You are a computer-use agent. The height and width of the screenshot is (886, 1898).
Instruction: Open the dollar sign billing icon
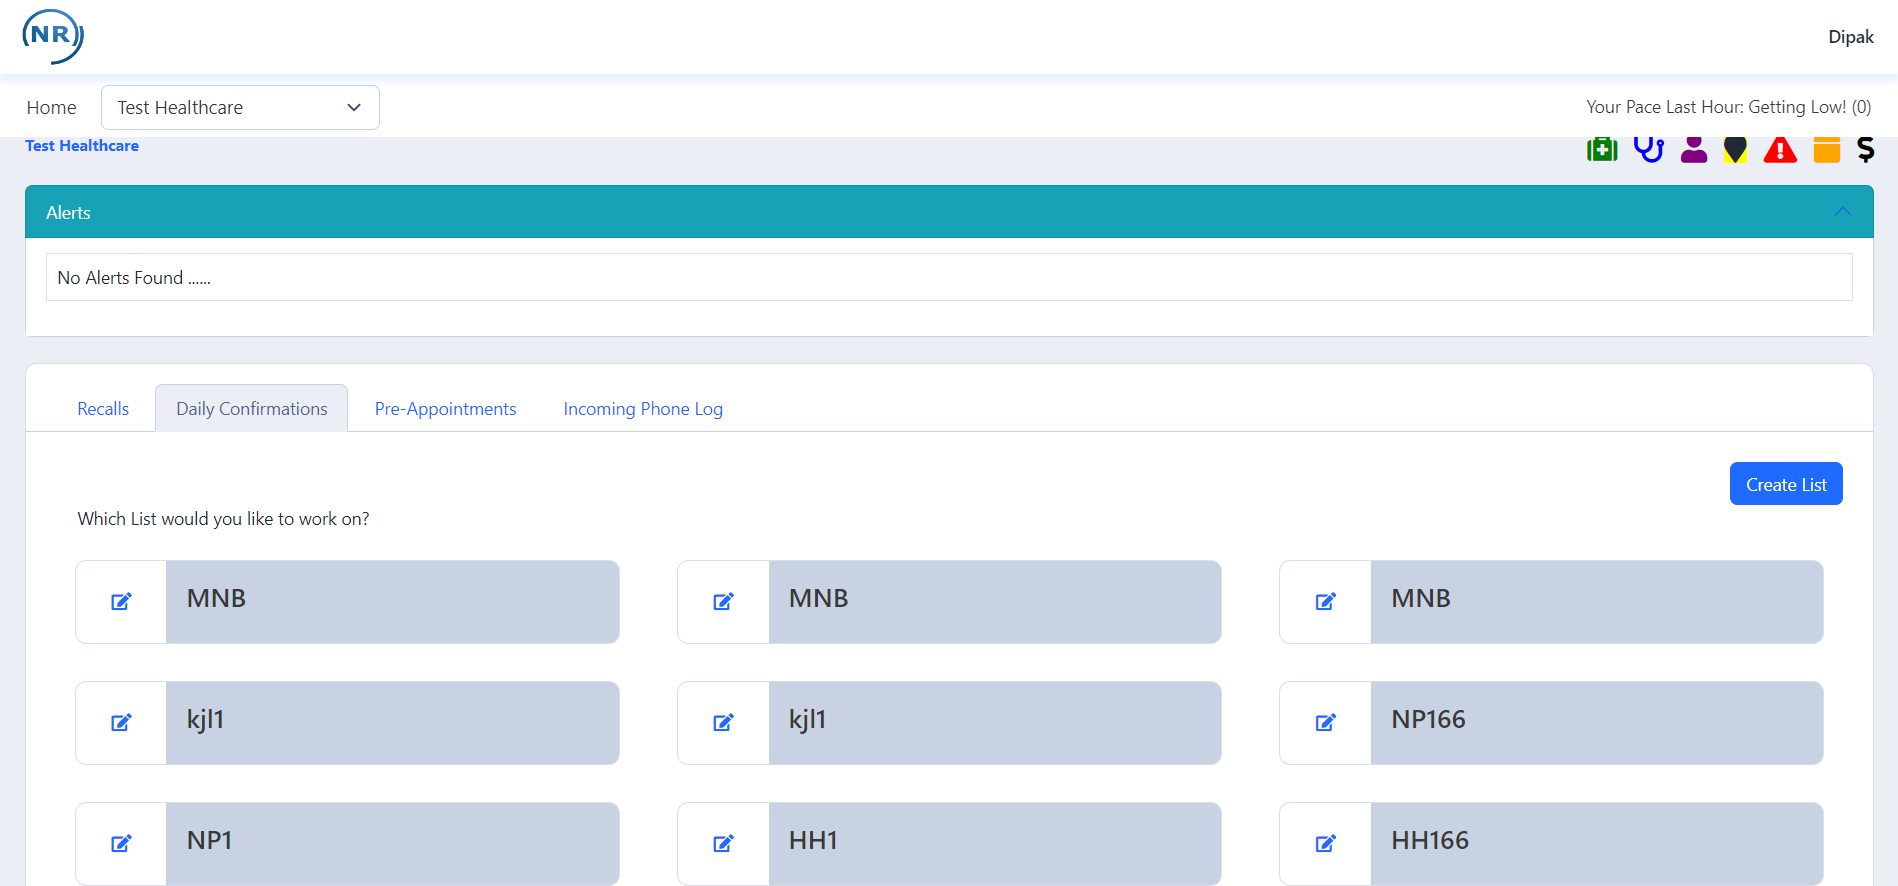(1866, 150)
